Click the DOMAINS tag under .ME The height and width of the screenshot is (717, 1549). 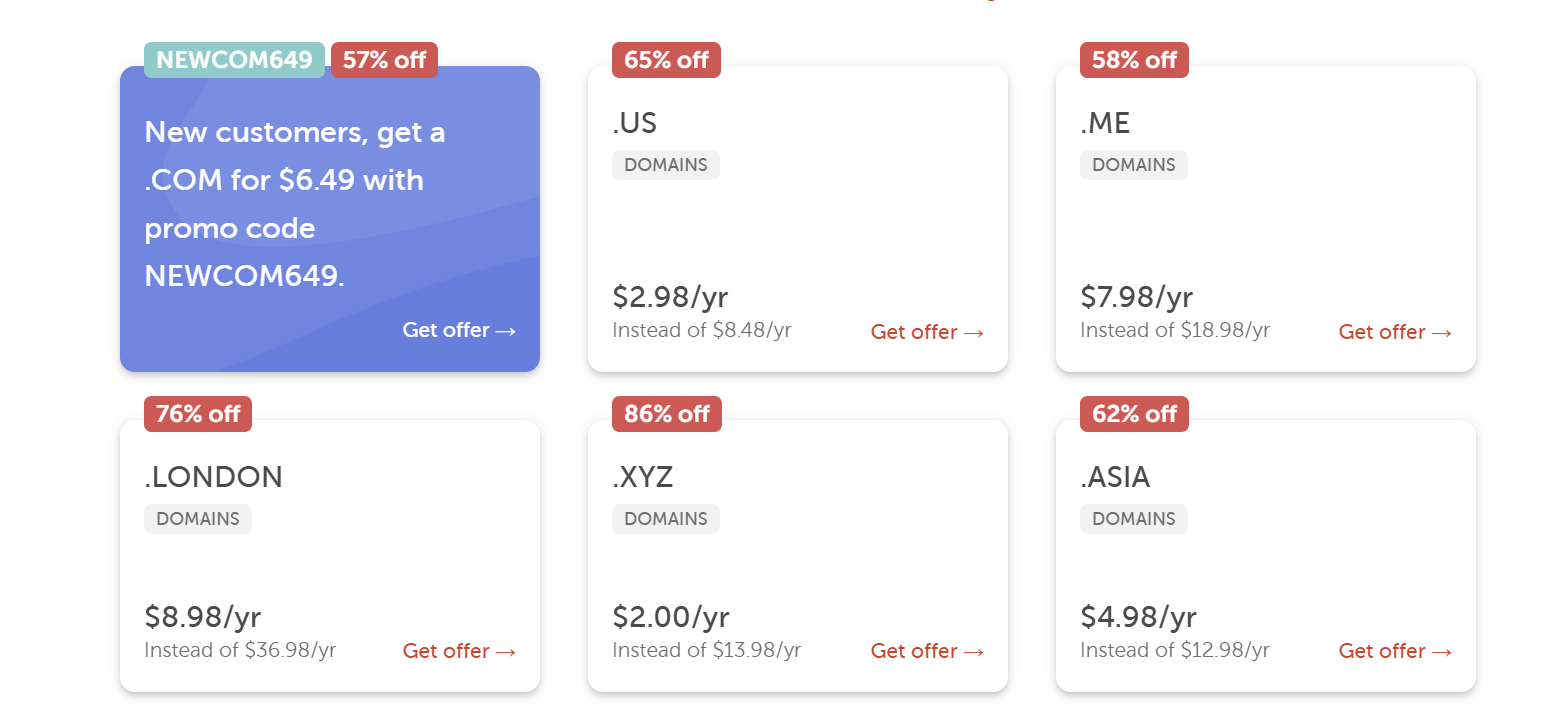(1134, 165)
